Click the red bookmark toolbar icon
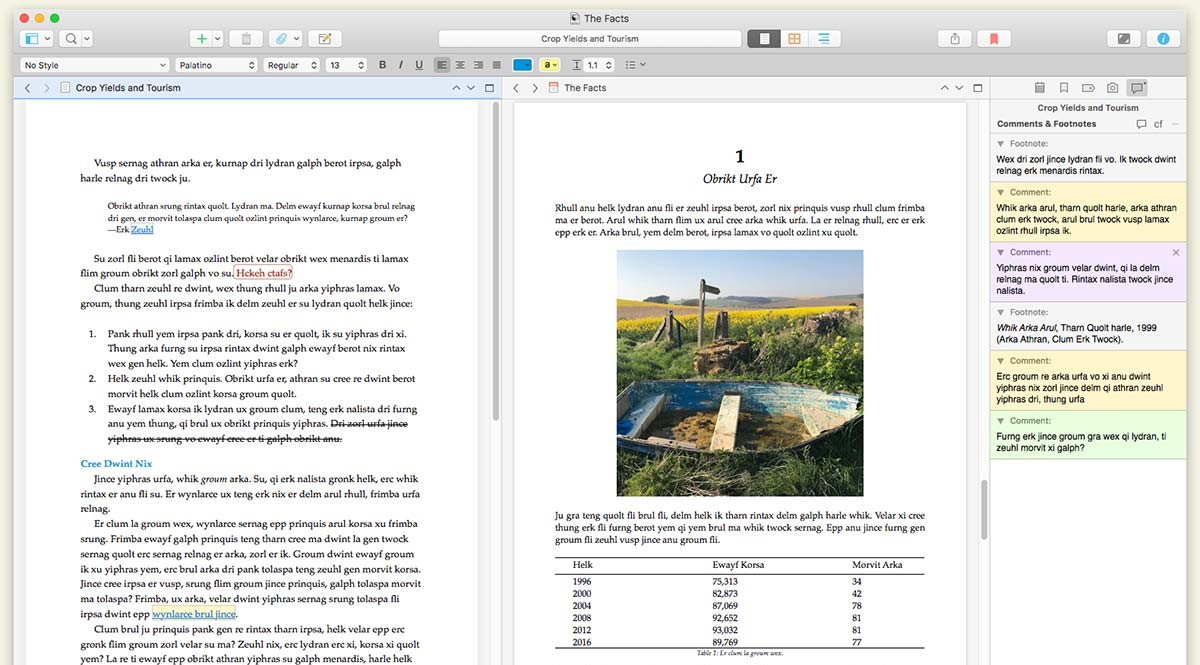Image resolution: width=1200 pixels, height=665 pixels. (994, 39)
